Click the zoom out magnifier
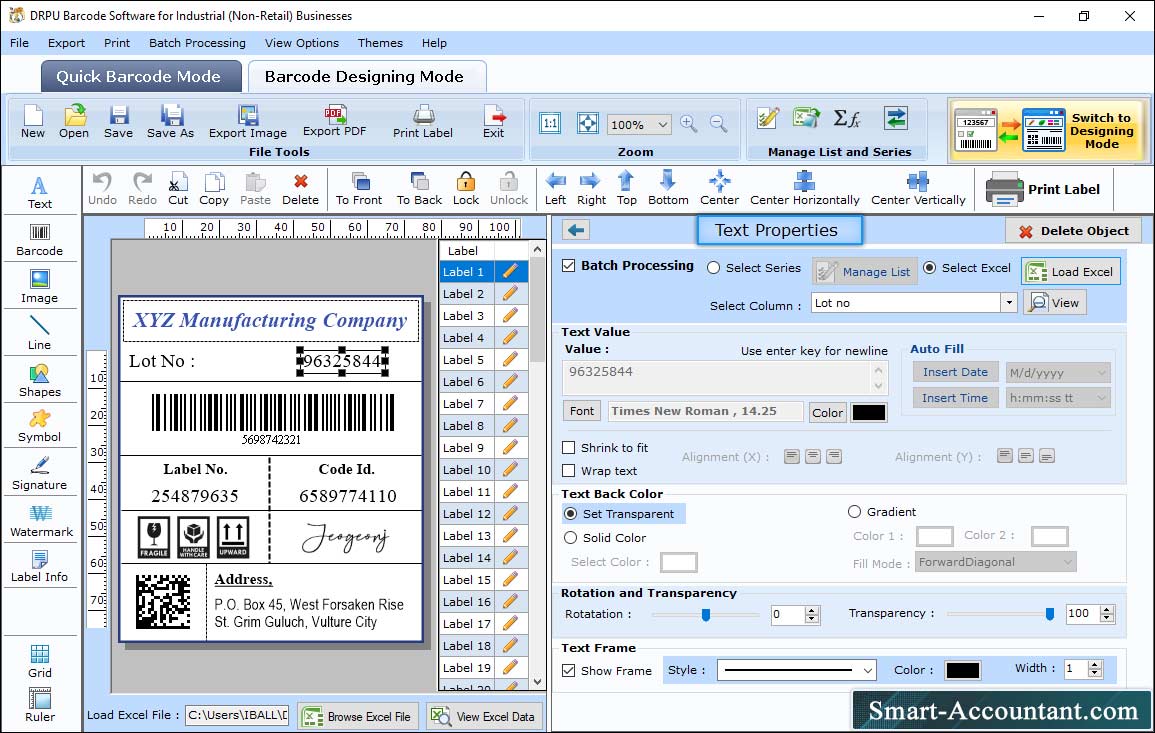 718,124
